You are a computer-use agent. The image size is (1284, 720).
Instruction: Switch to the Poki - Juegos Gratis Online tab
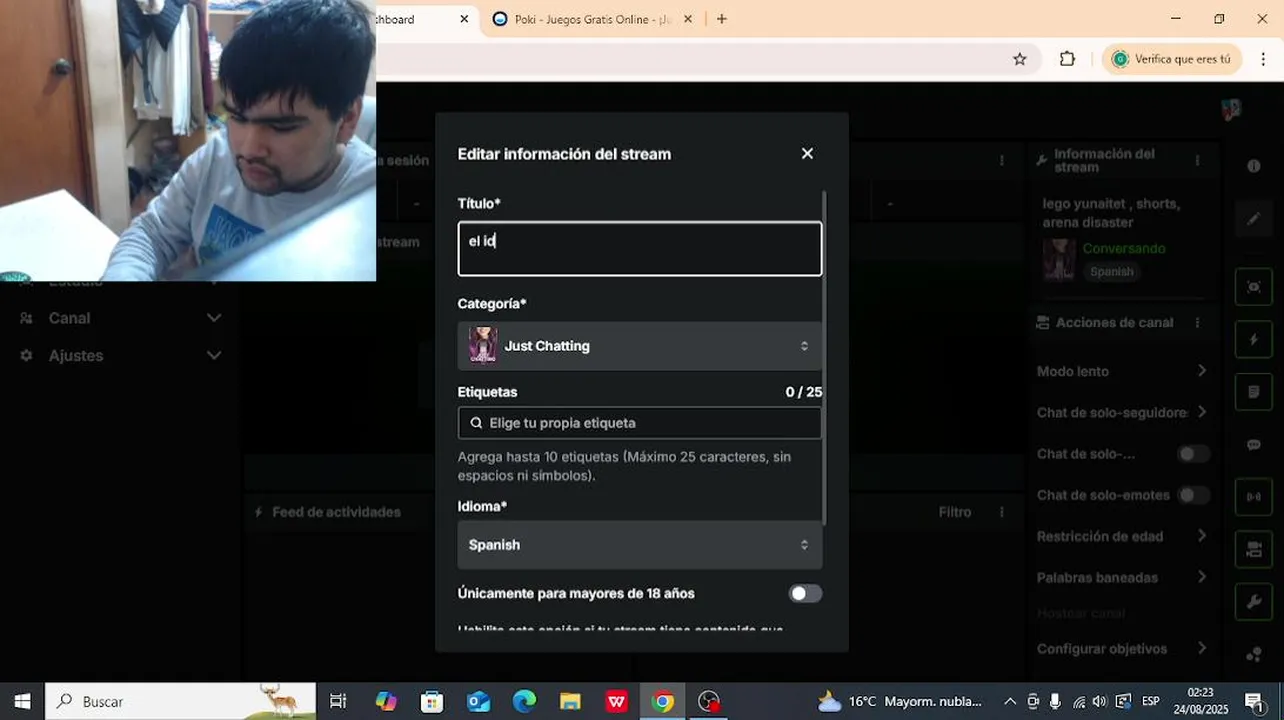tap(592, 19)
